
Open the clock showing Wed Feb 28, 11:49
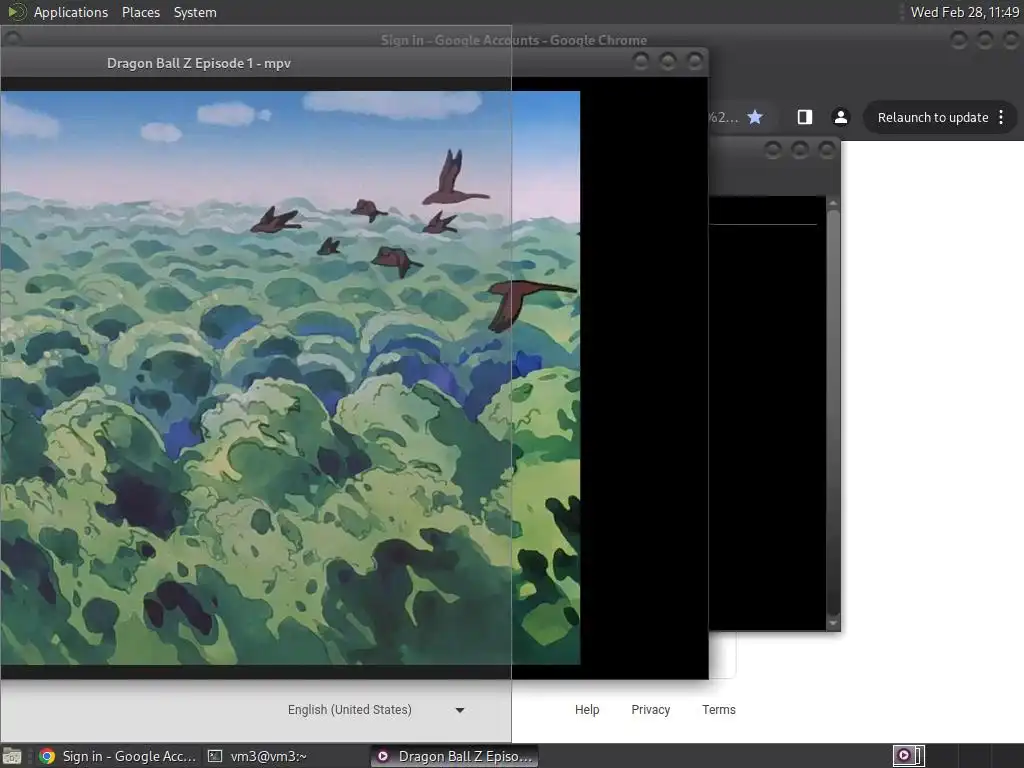pos(965,12)
